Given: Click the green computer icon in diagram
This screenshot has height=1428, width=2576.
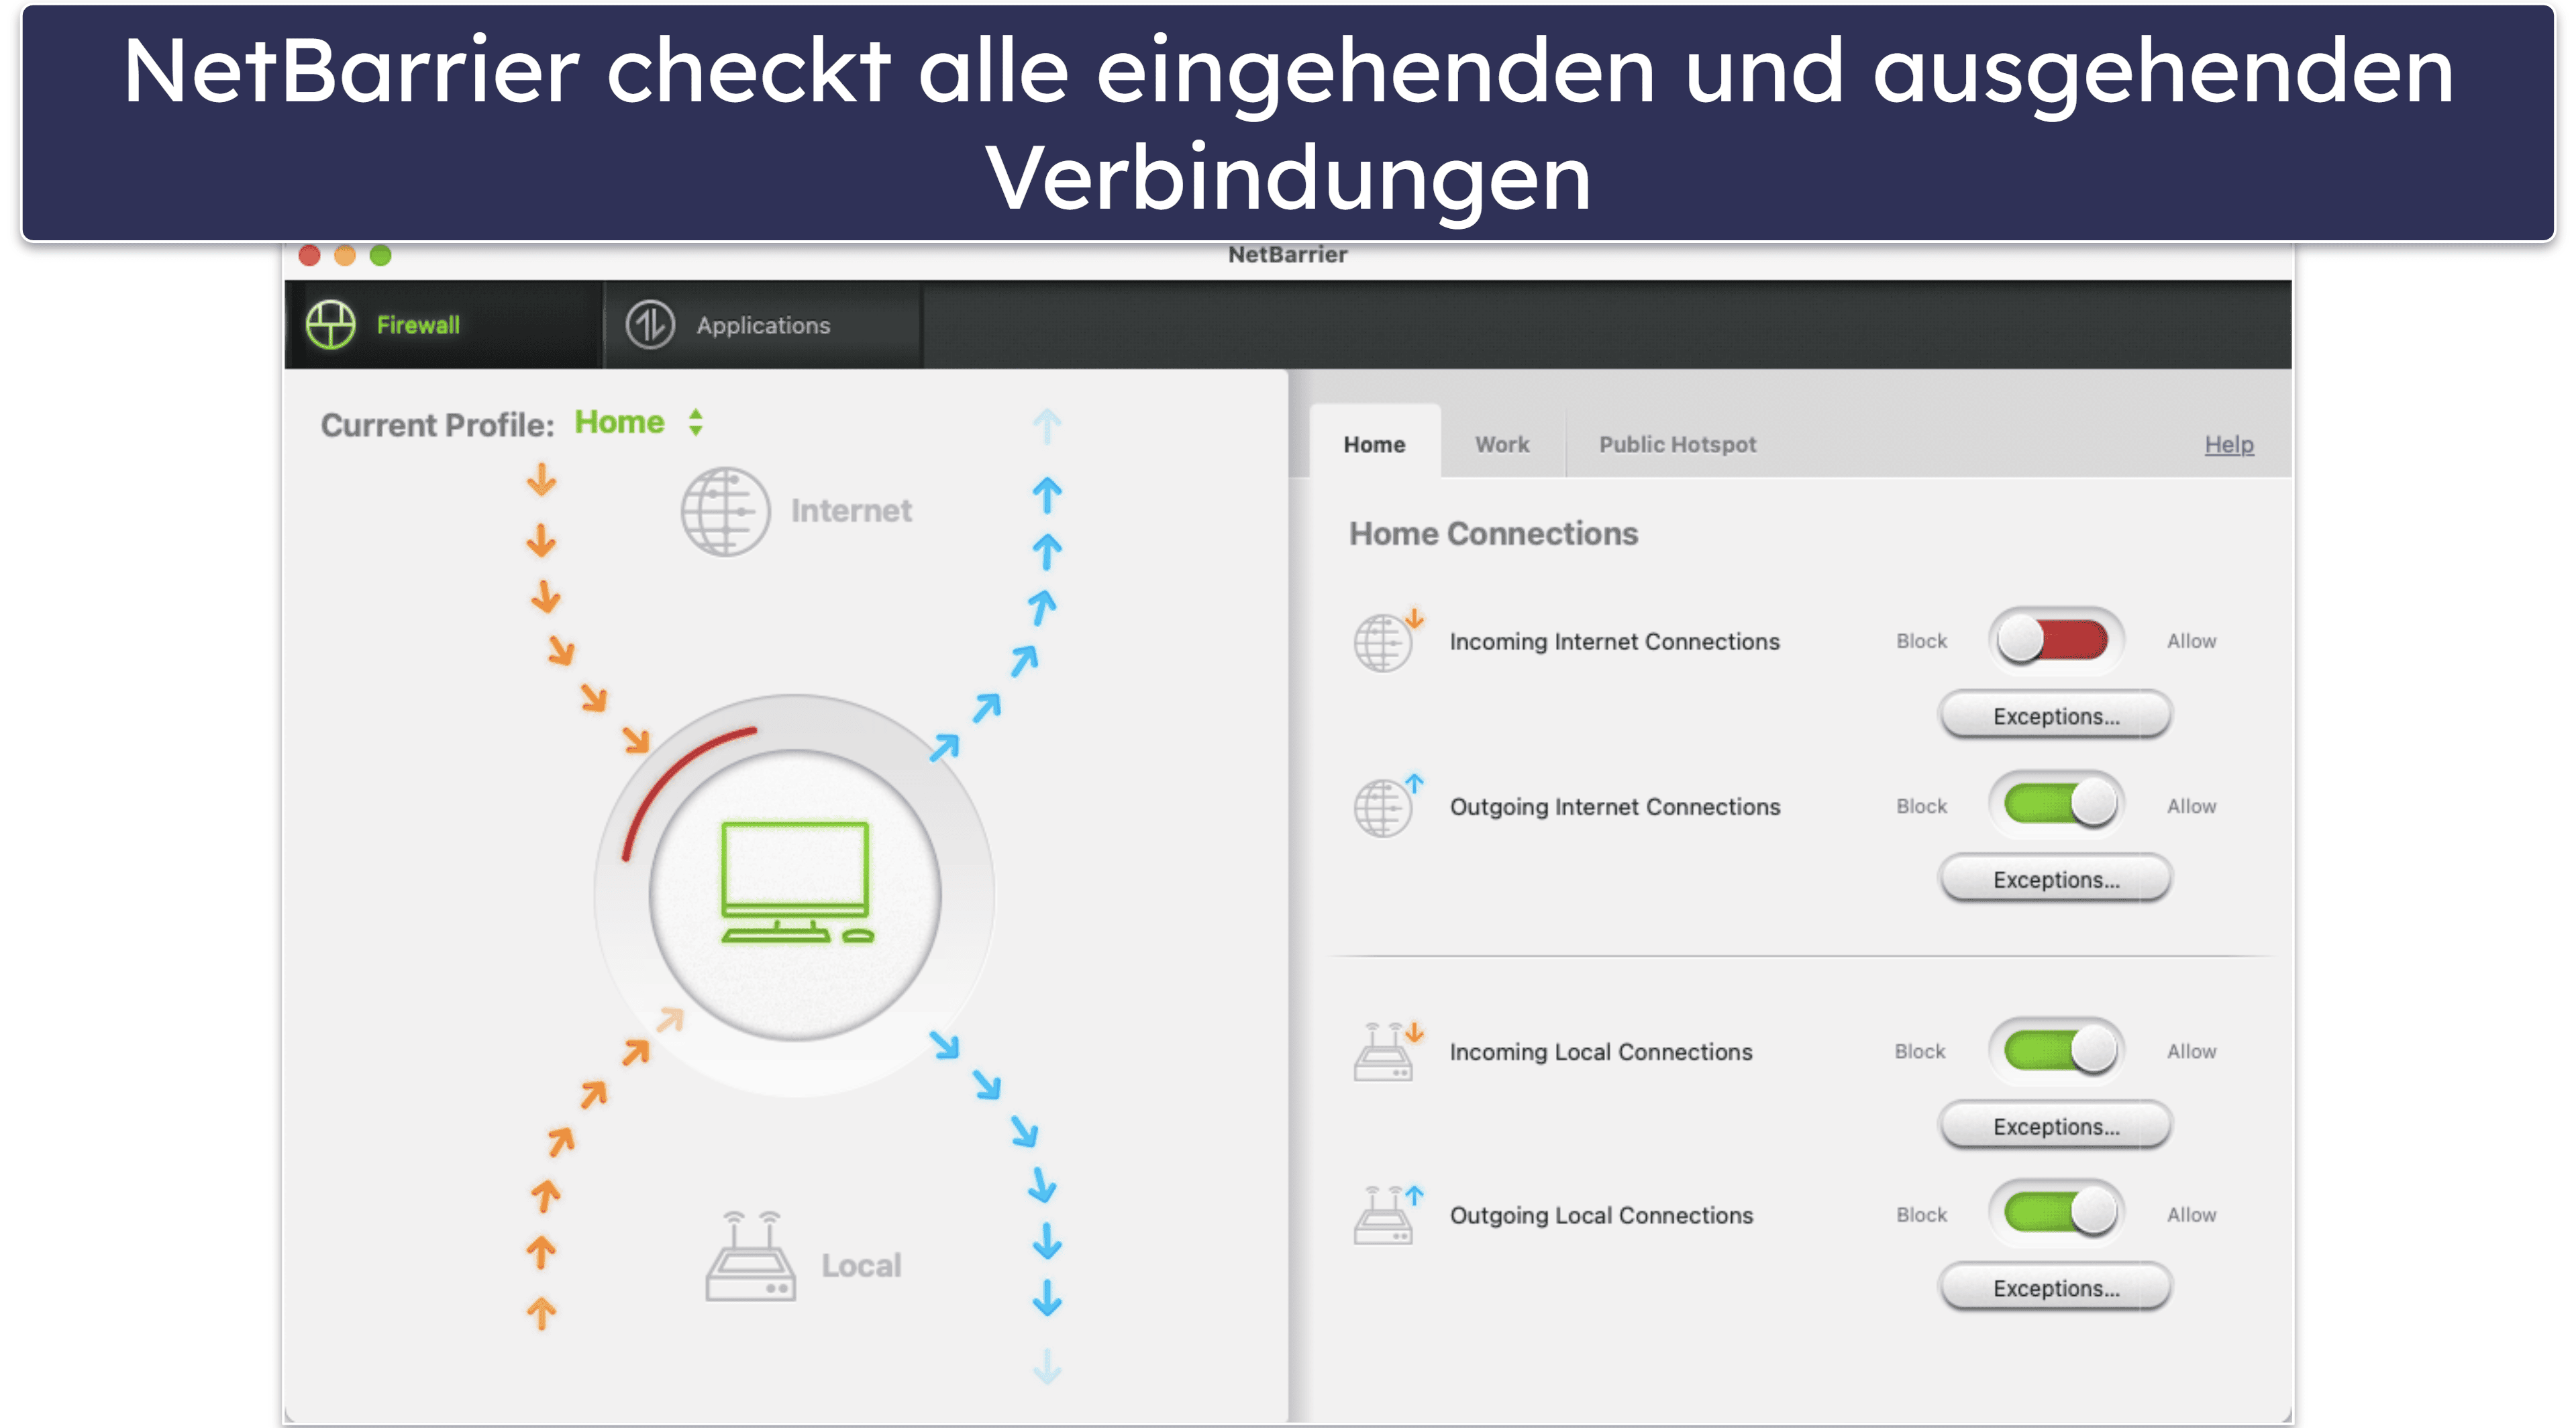Looking at the screenshot, I should click(x=796, y=882).
